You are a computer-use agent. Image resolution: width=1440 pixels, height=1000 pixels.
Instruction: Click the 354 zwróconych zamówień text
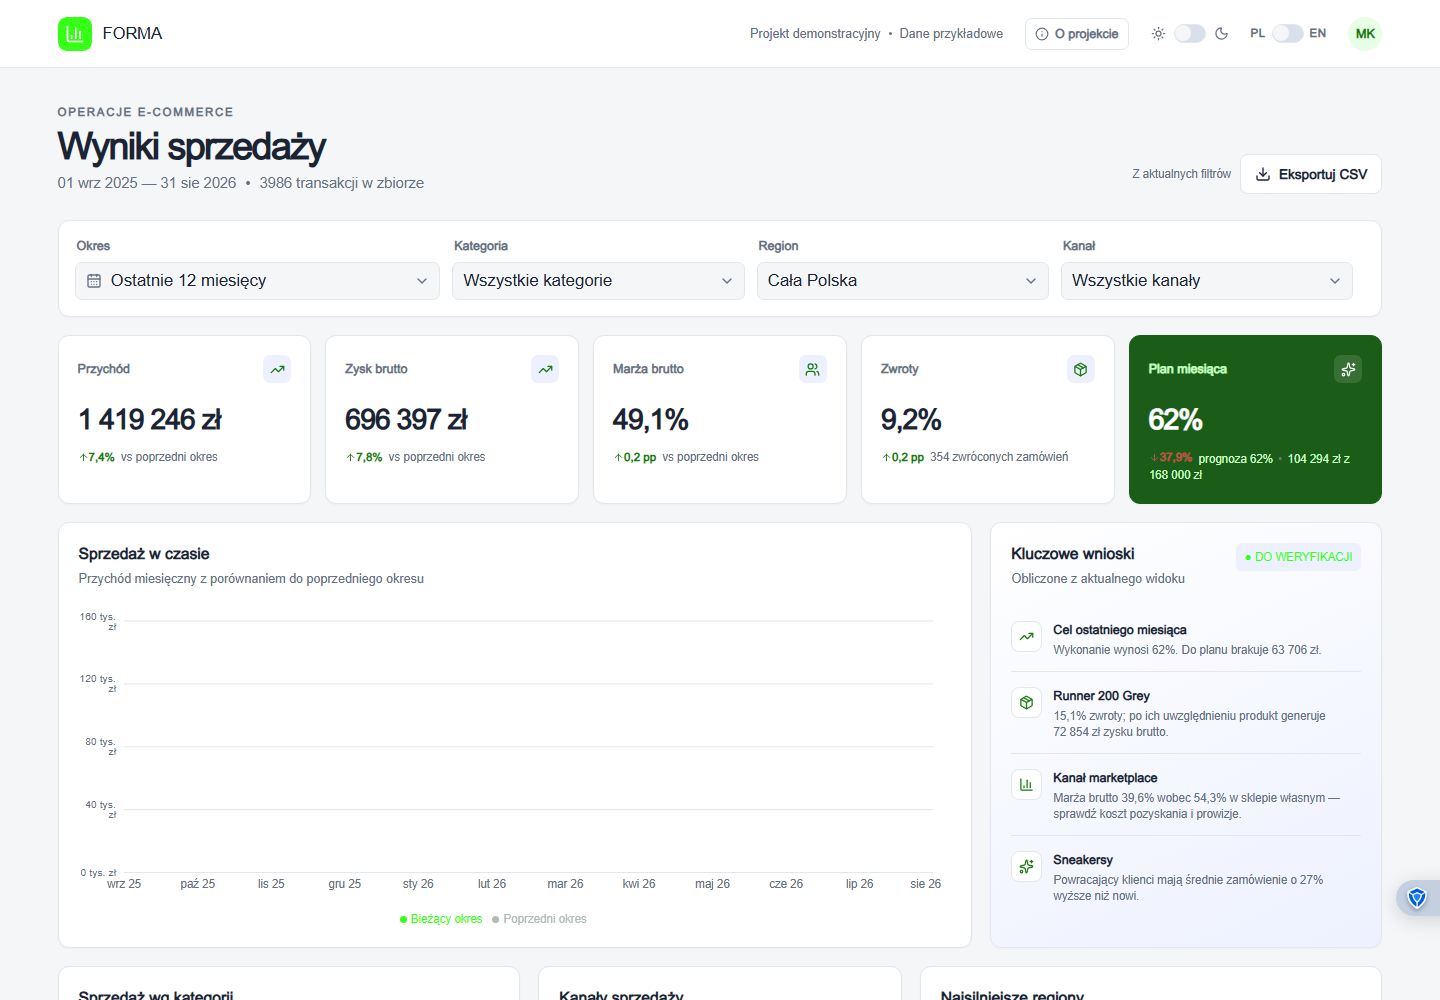pos(999,457)
